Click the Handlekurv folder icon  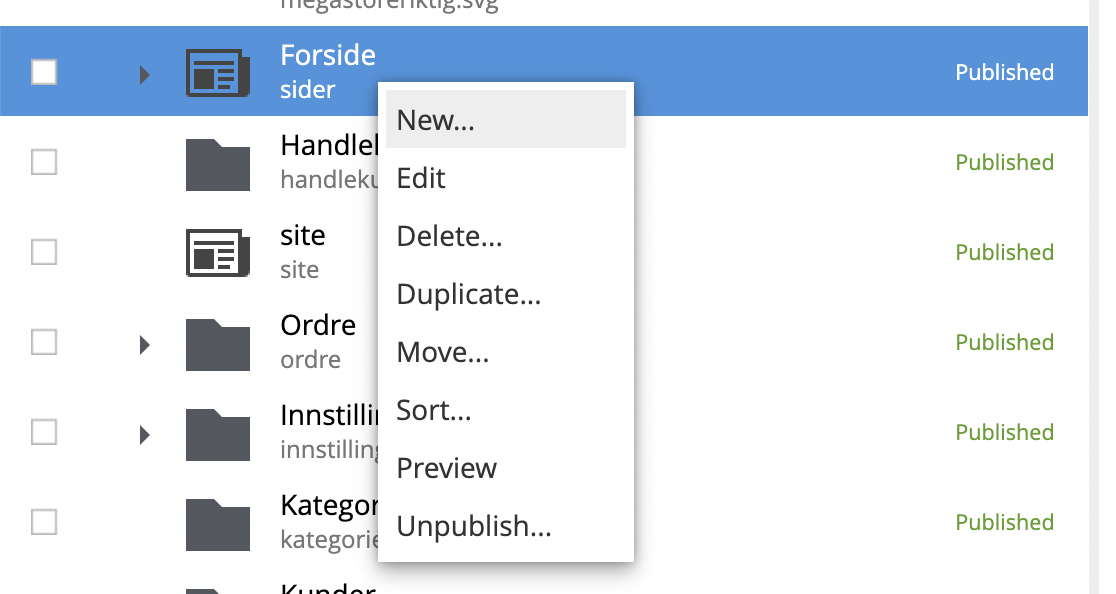coord(217,163)
